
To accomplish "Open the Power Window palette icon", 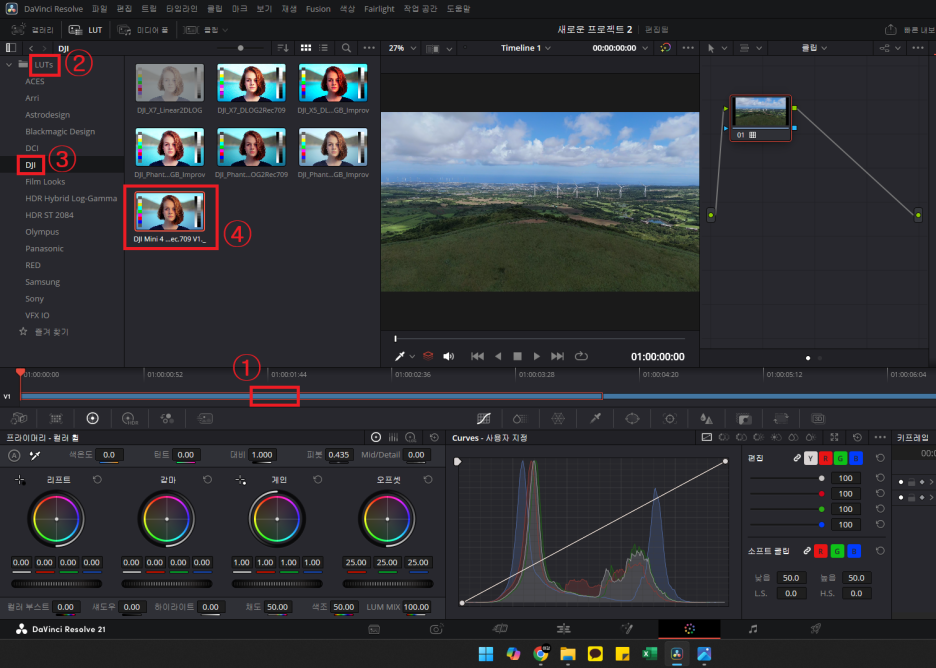I will pyautogui.click(x=632, y=418).
